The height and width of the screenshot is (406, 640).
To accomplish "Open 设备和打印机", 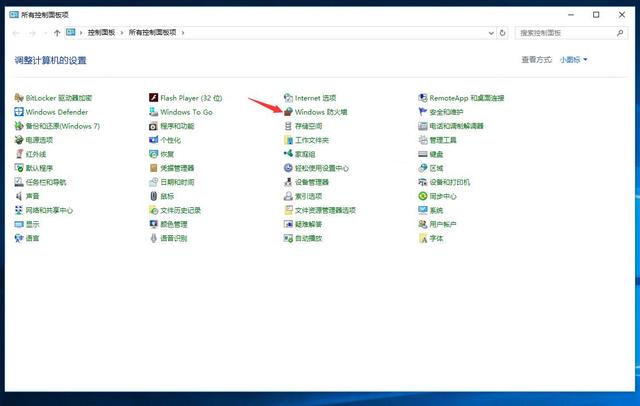I will coord(444,182).
